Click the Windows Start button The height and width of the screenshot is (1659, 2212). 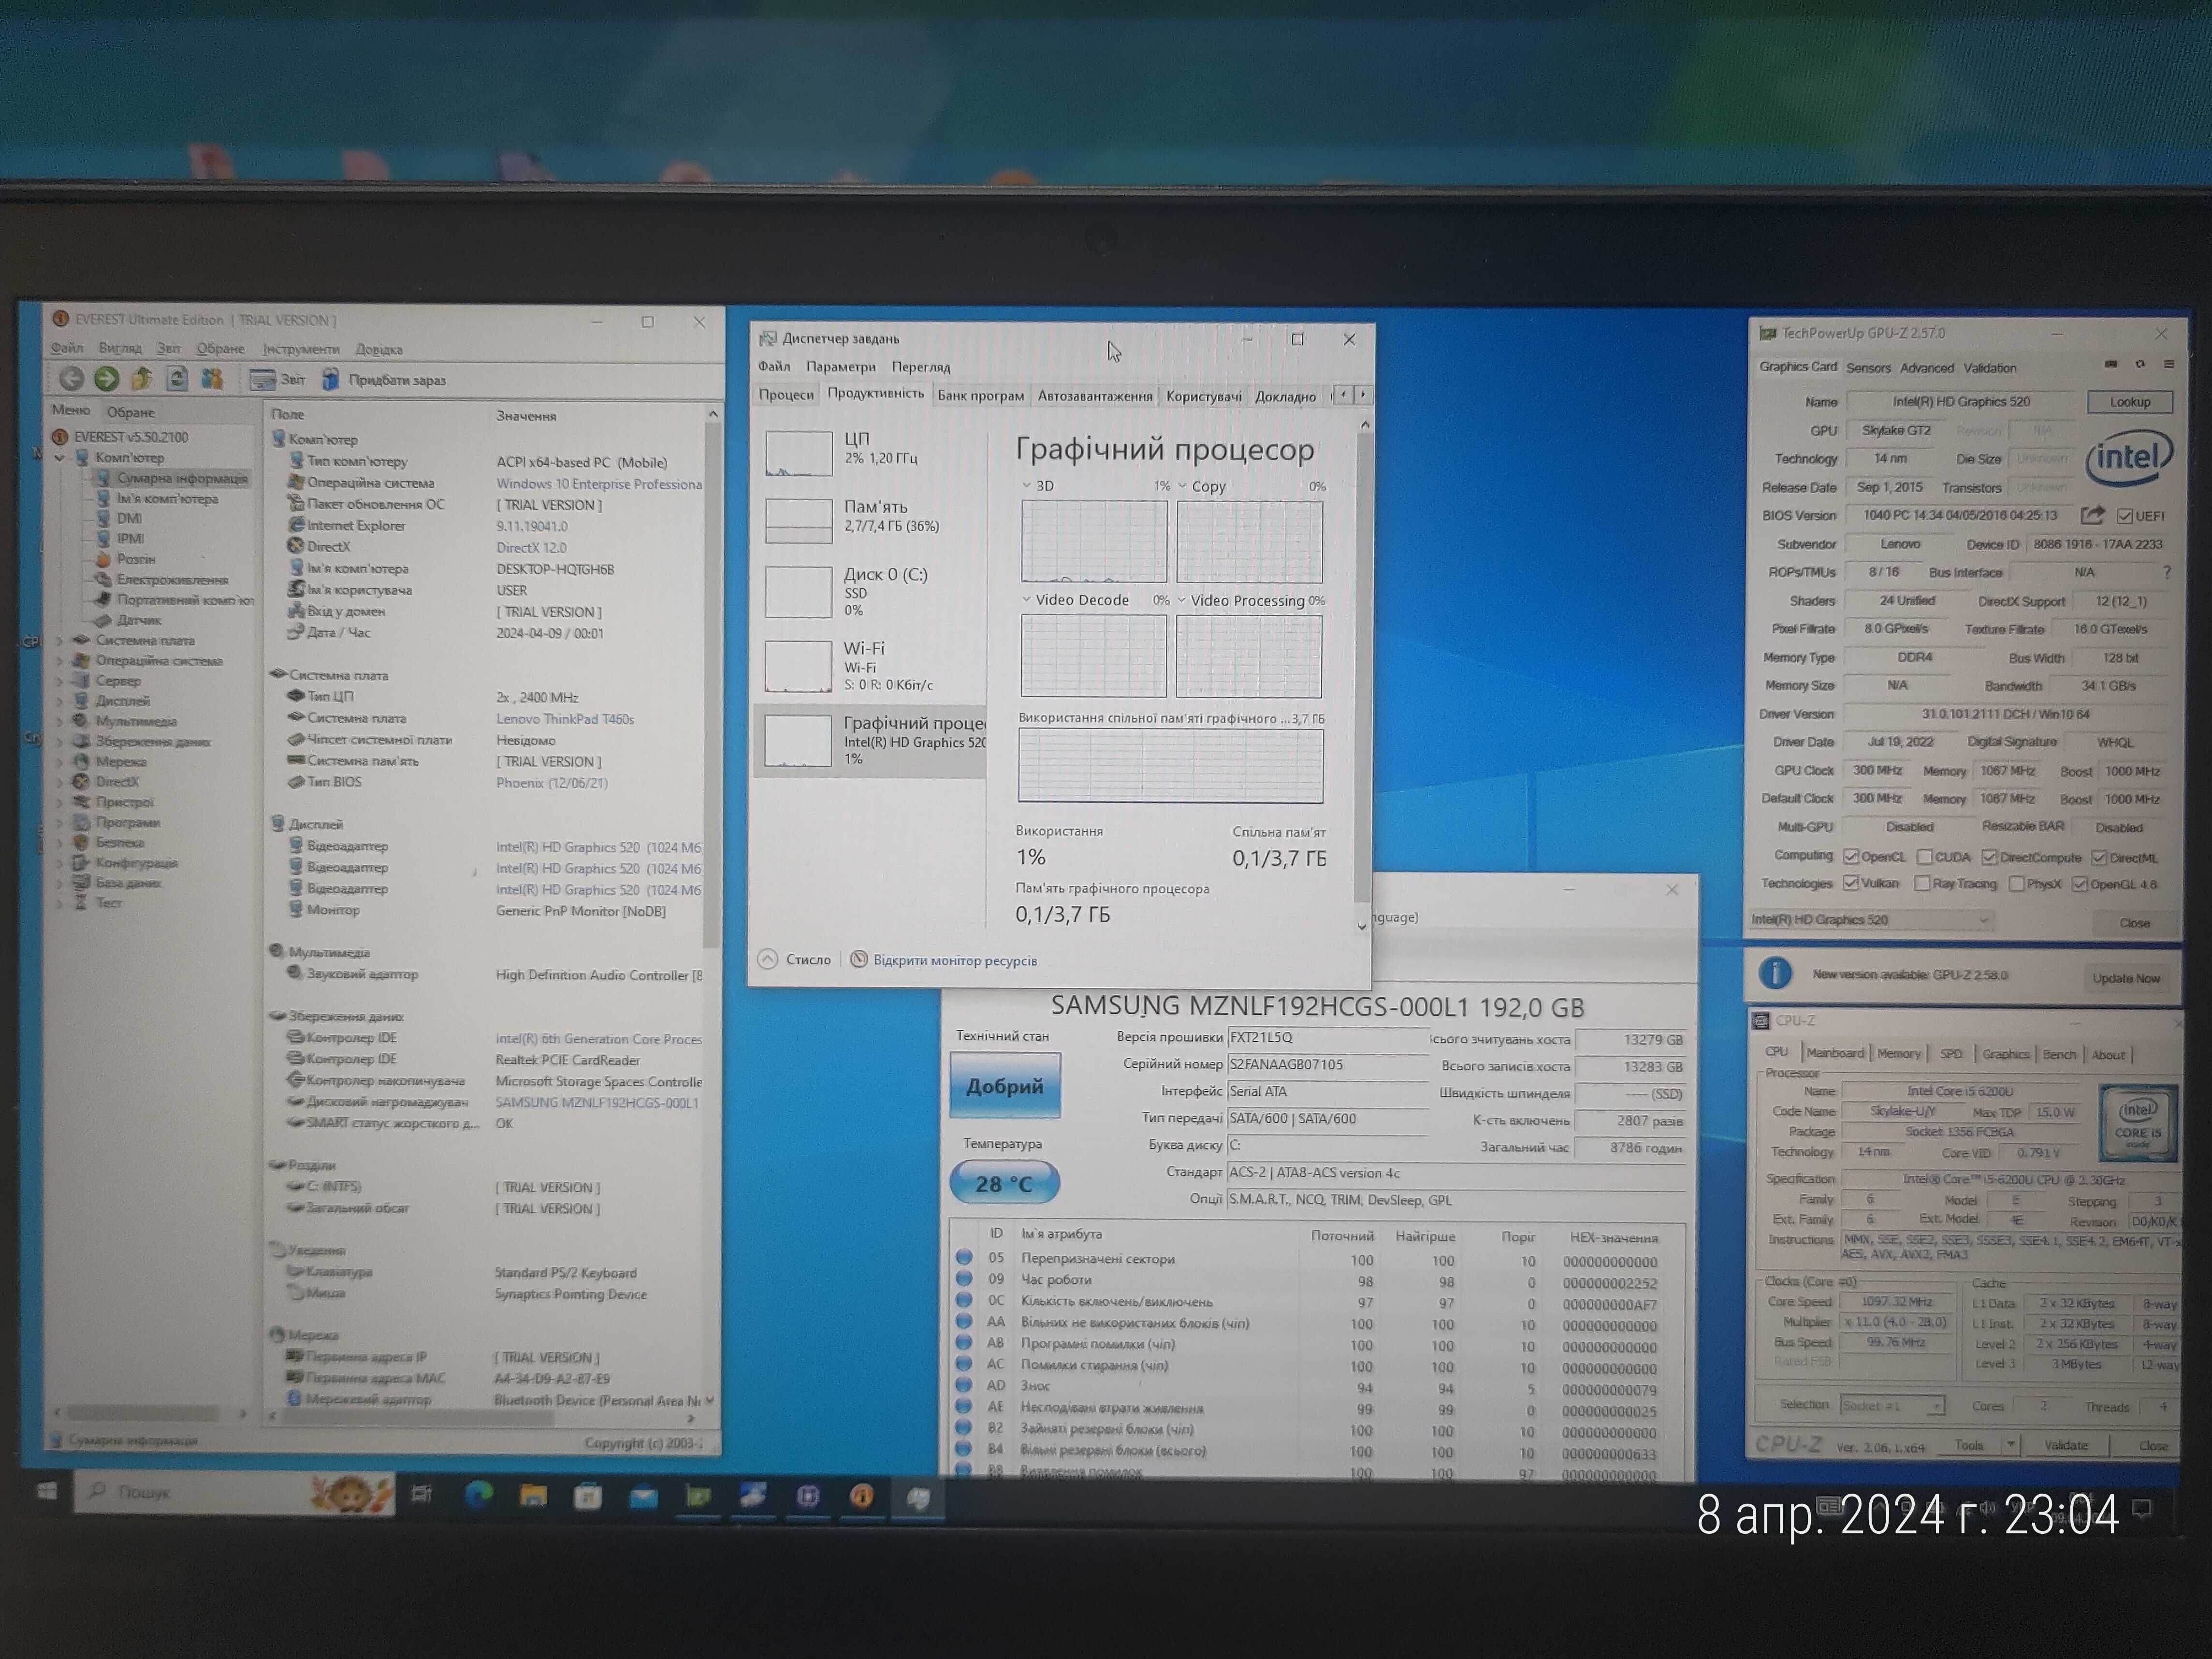point(46,1492)
